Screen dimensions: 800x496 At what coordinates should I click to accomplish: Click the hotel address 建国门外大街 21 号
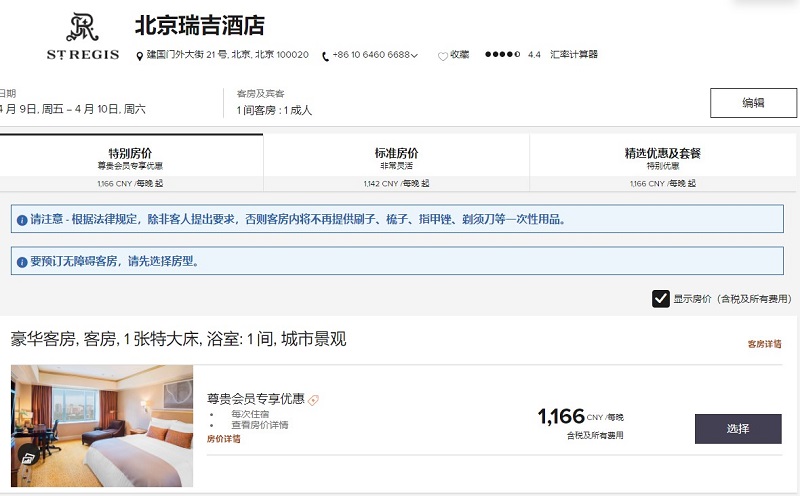[x=228, y=55]
